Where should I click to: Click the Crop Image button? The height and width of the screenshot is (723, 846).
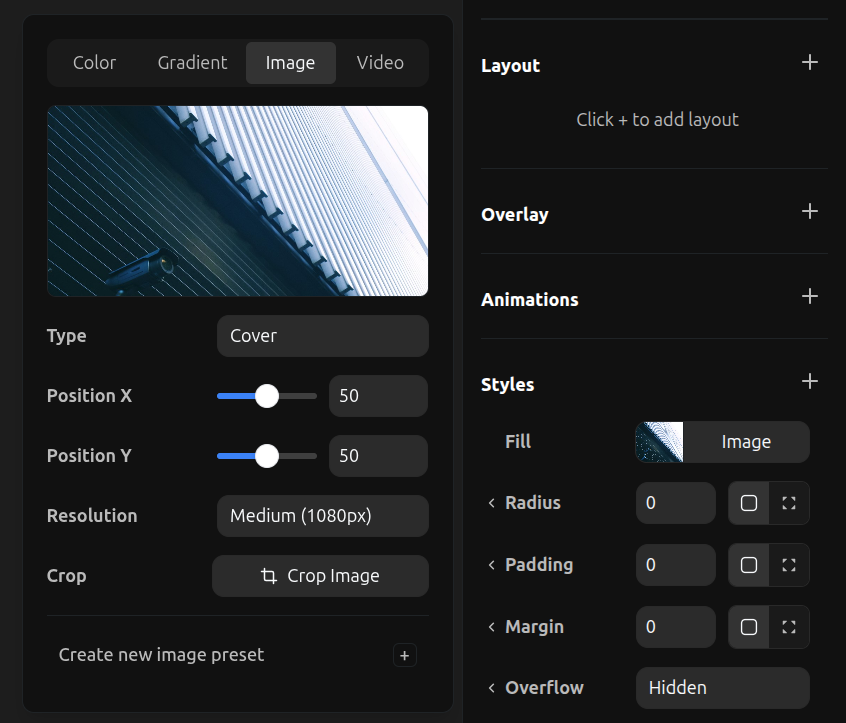tap(320, 576)
